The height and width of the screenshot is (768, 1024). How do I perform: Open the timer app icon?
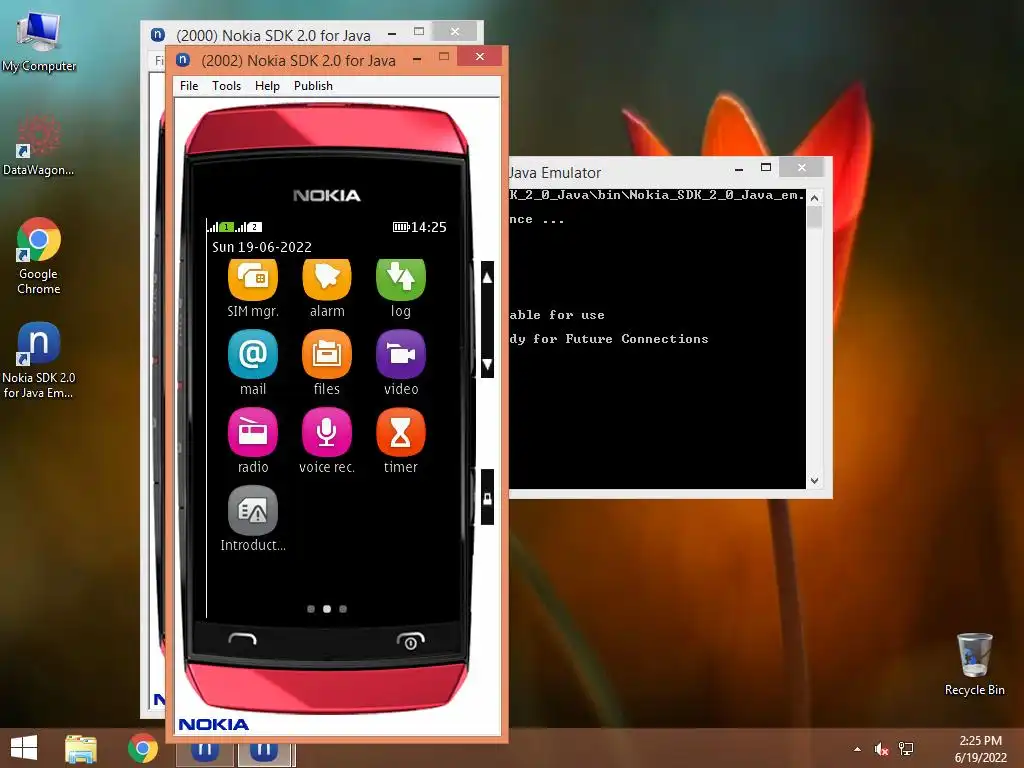click(x=400, y=432)
